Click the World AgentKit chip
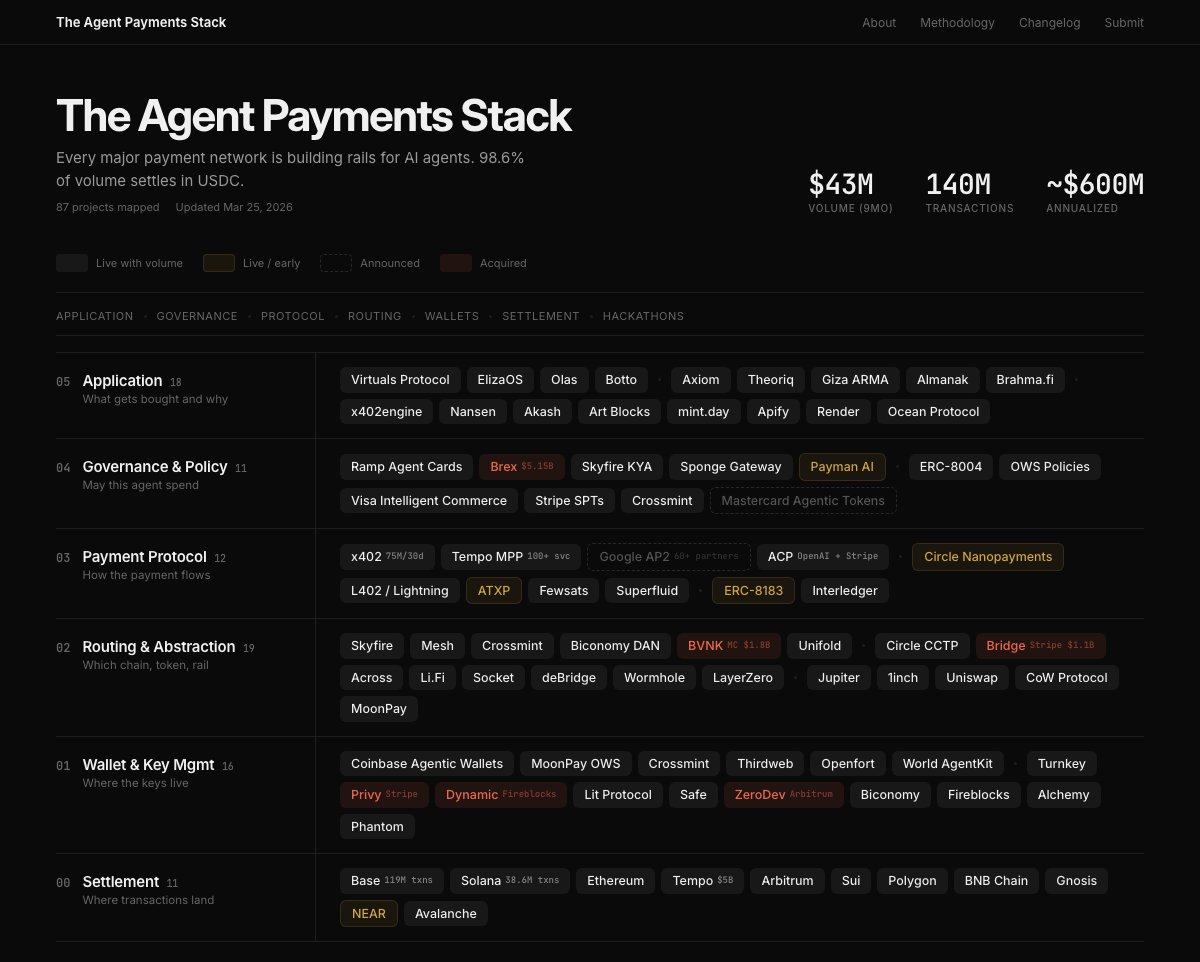 tap(948, 764)
